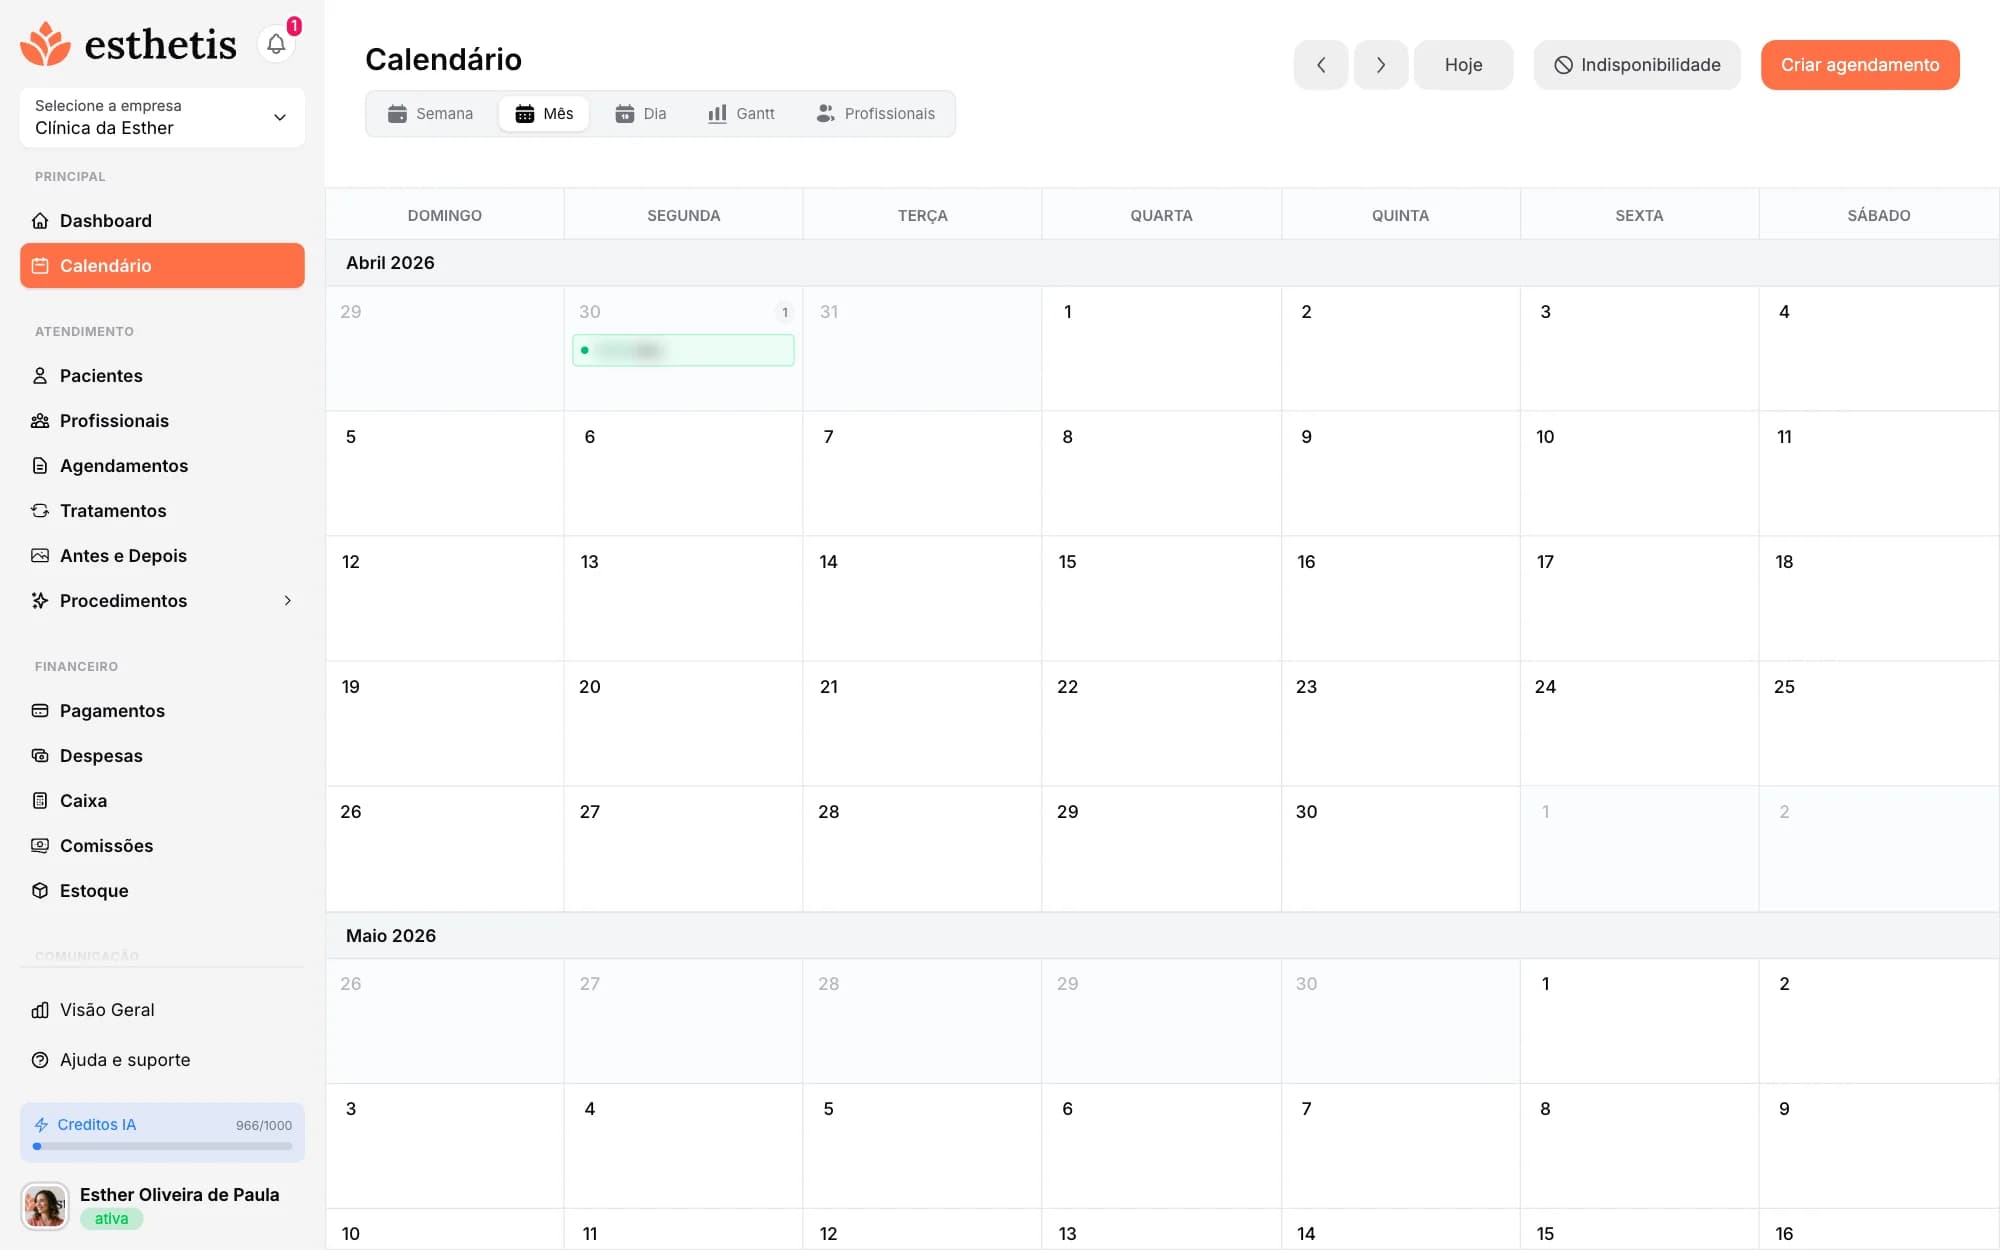
Task: Click the Esther Oliveira de Paula name
Action: tap(179, 1195)
